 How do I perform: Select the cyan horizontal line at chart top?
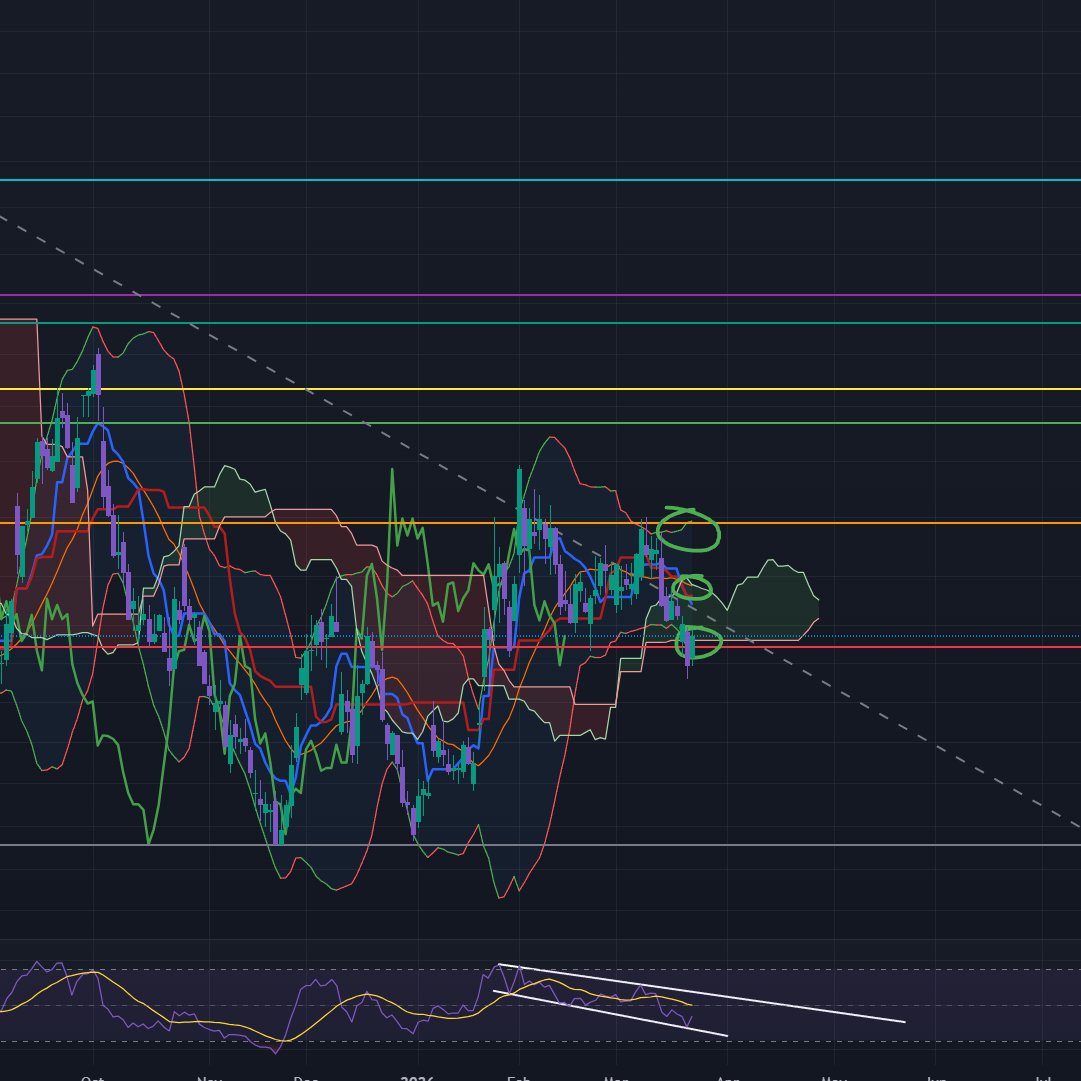click(x=540, y=180)
